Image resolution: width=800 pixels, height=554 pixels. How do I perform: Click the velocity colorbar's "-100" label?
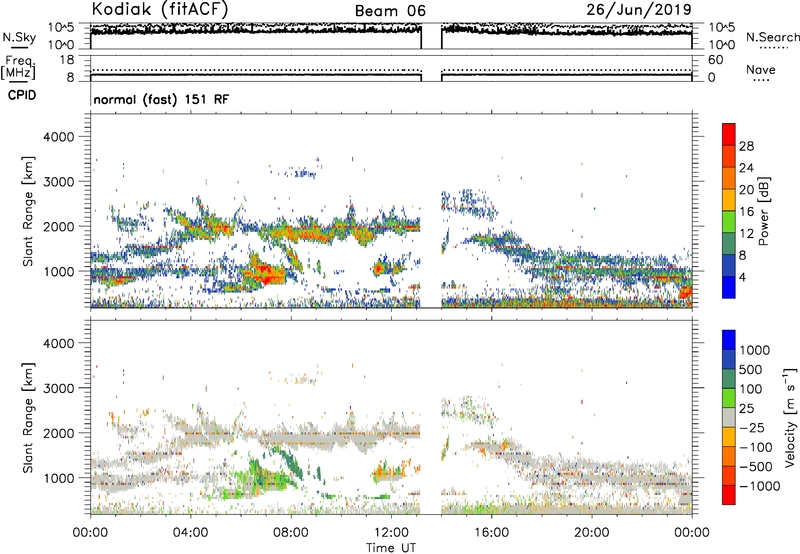[756, 447]
